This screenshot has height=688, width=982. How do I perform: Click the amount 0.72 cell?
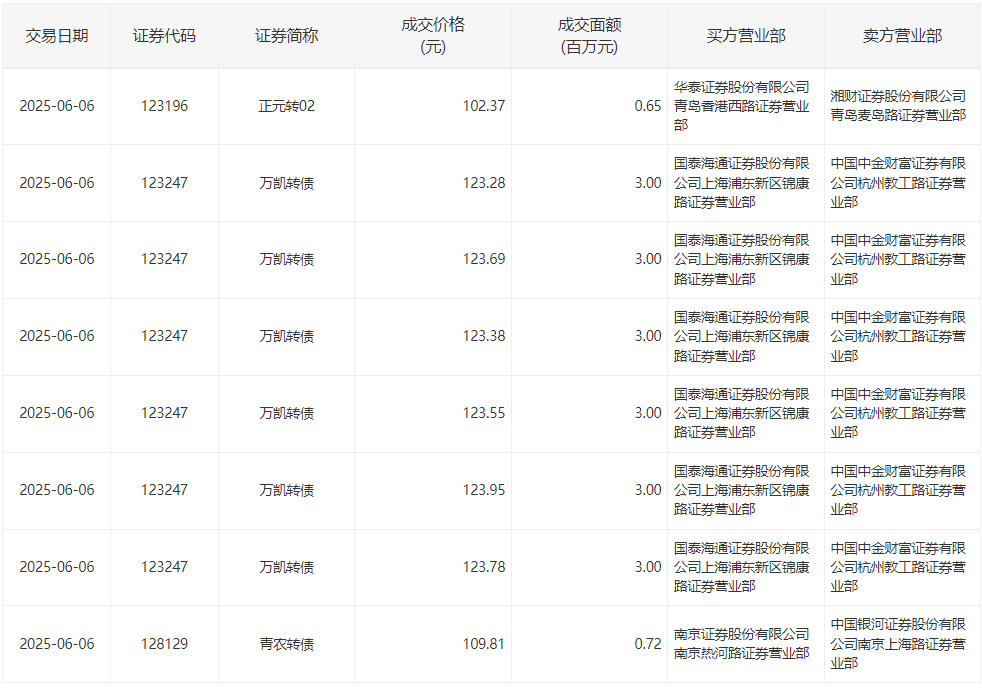click(x=589, y=644)
